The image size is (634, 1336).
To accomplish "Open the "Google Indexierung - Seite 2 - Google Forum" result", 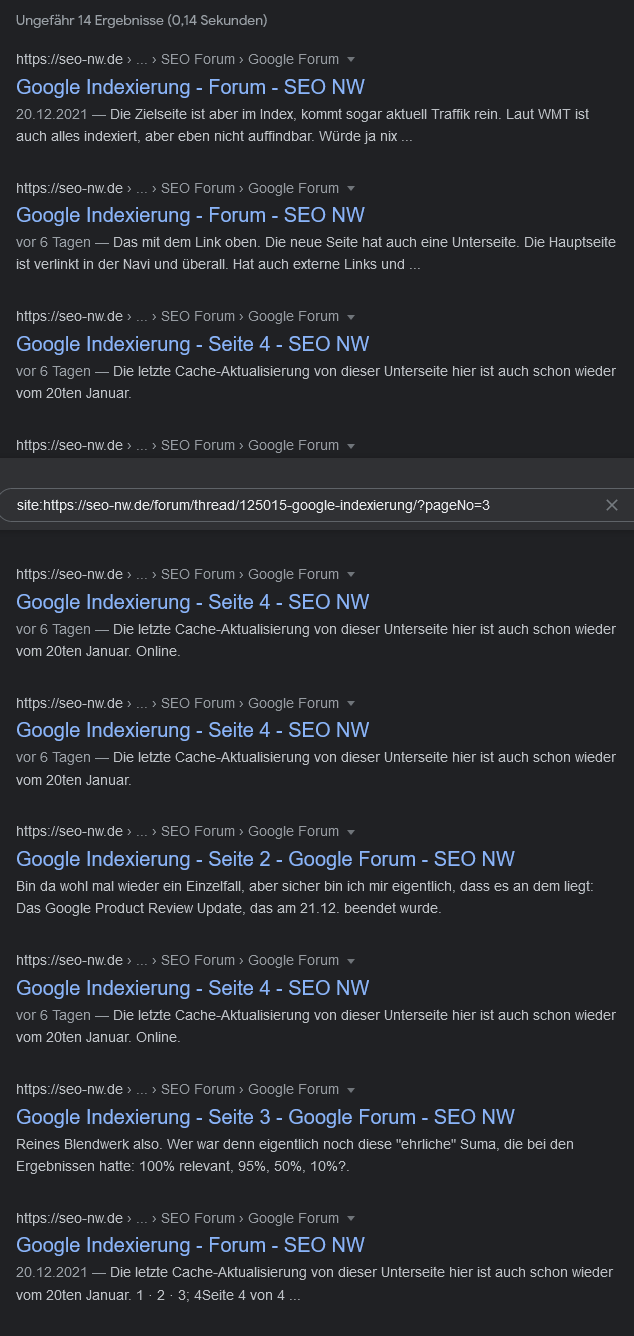I will point(265,859).
